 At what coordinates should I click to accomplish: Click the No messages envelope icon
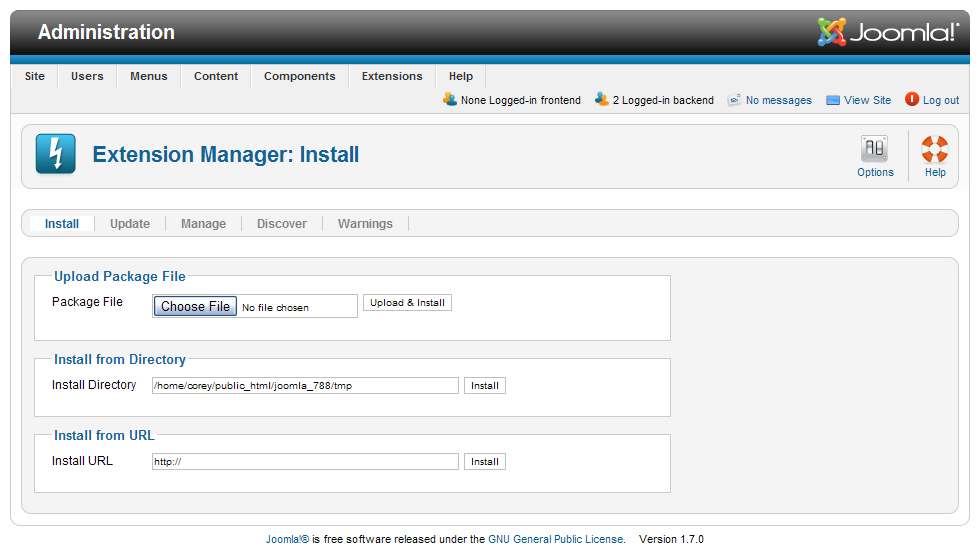[734, 100]
